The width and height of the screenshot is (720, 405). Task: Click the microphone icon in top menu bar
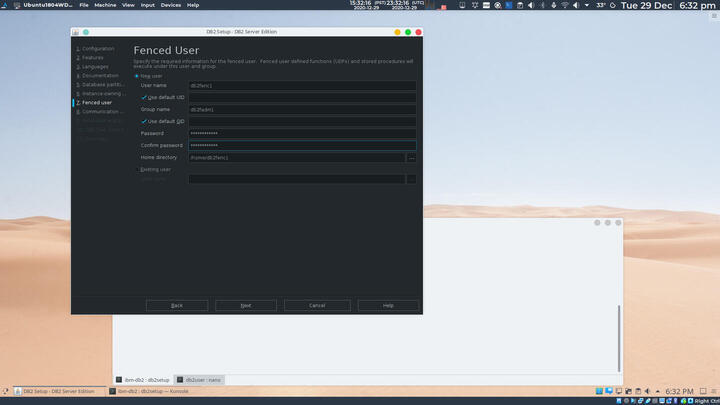point(553,5)
